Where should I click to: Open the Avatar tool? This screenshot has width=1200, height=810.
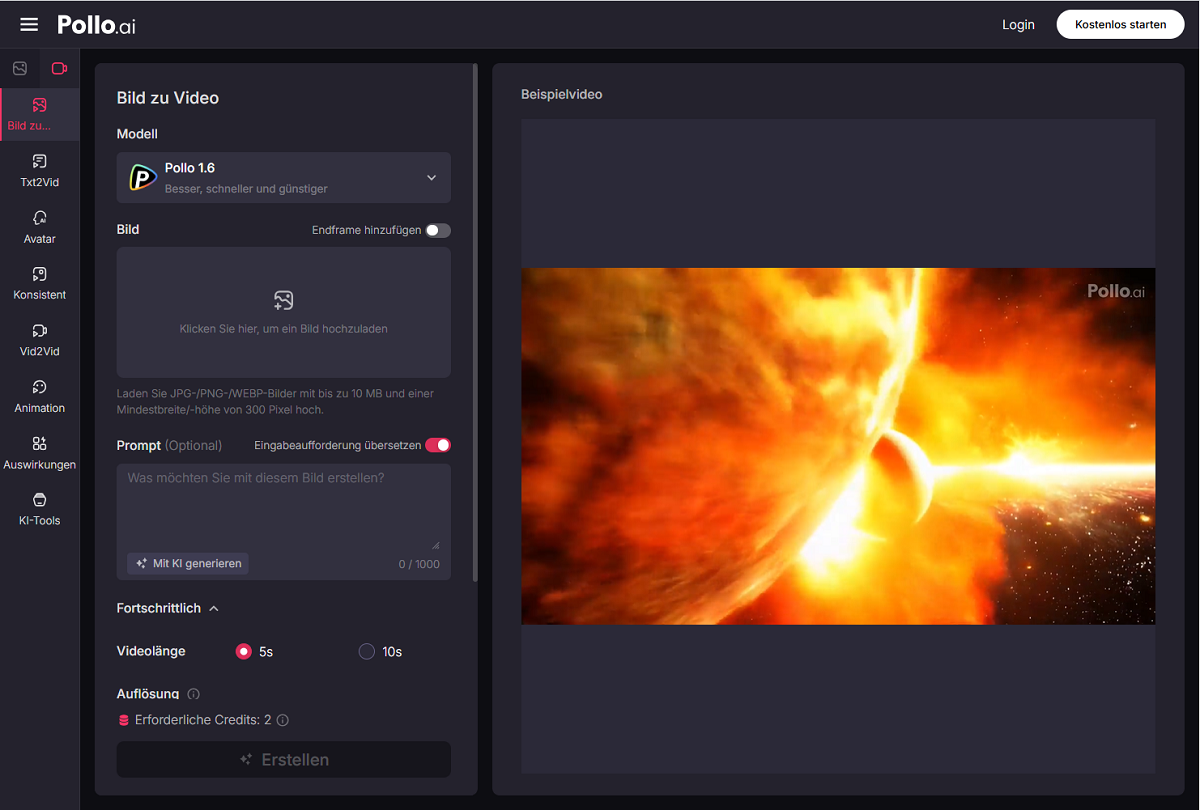pos(40,226)
